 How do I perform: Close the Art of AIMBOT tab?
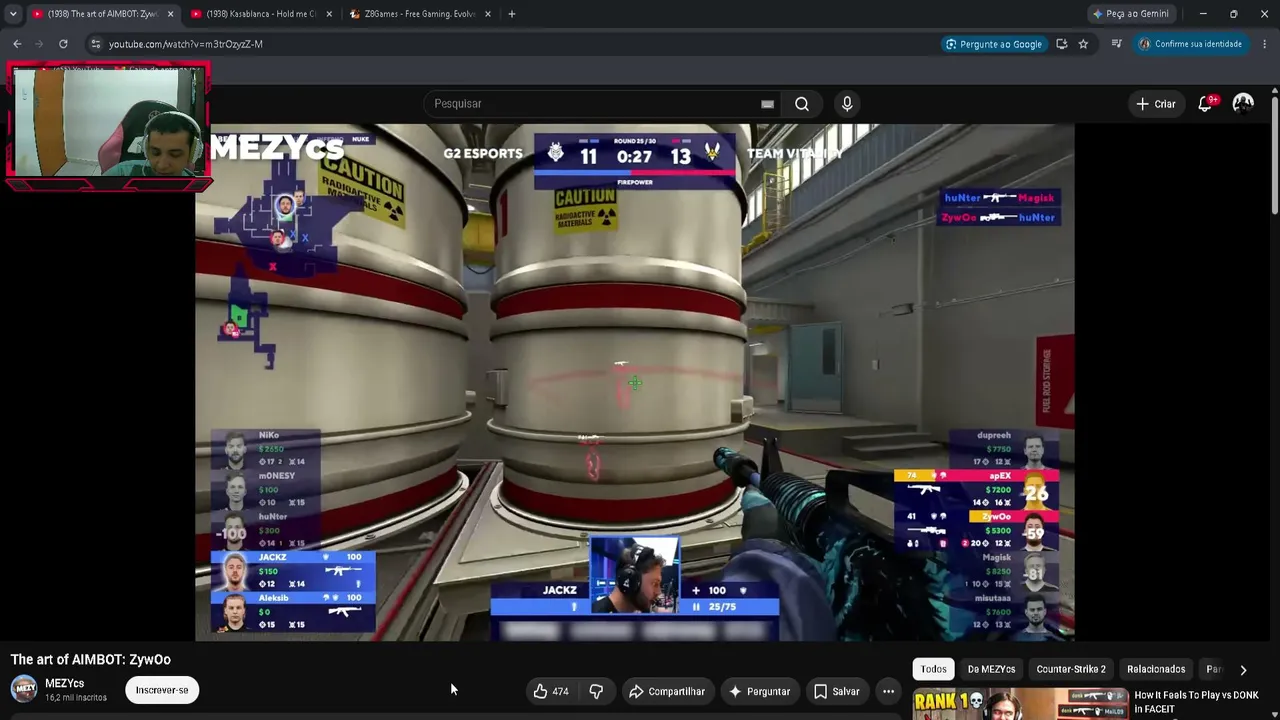click(x=170, y=14)
